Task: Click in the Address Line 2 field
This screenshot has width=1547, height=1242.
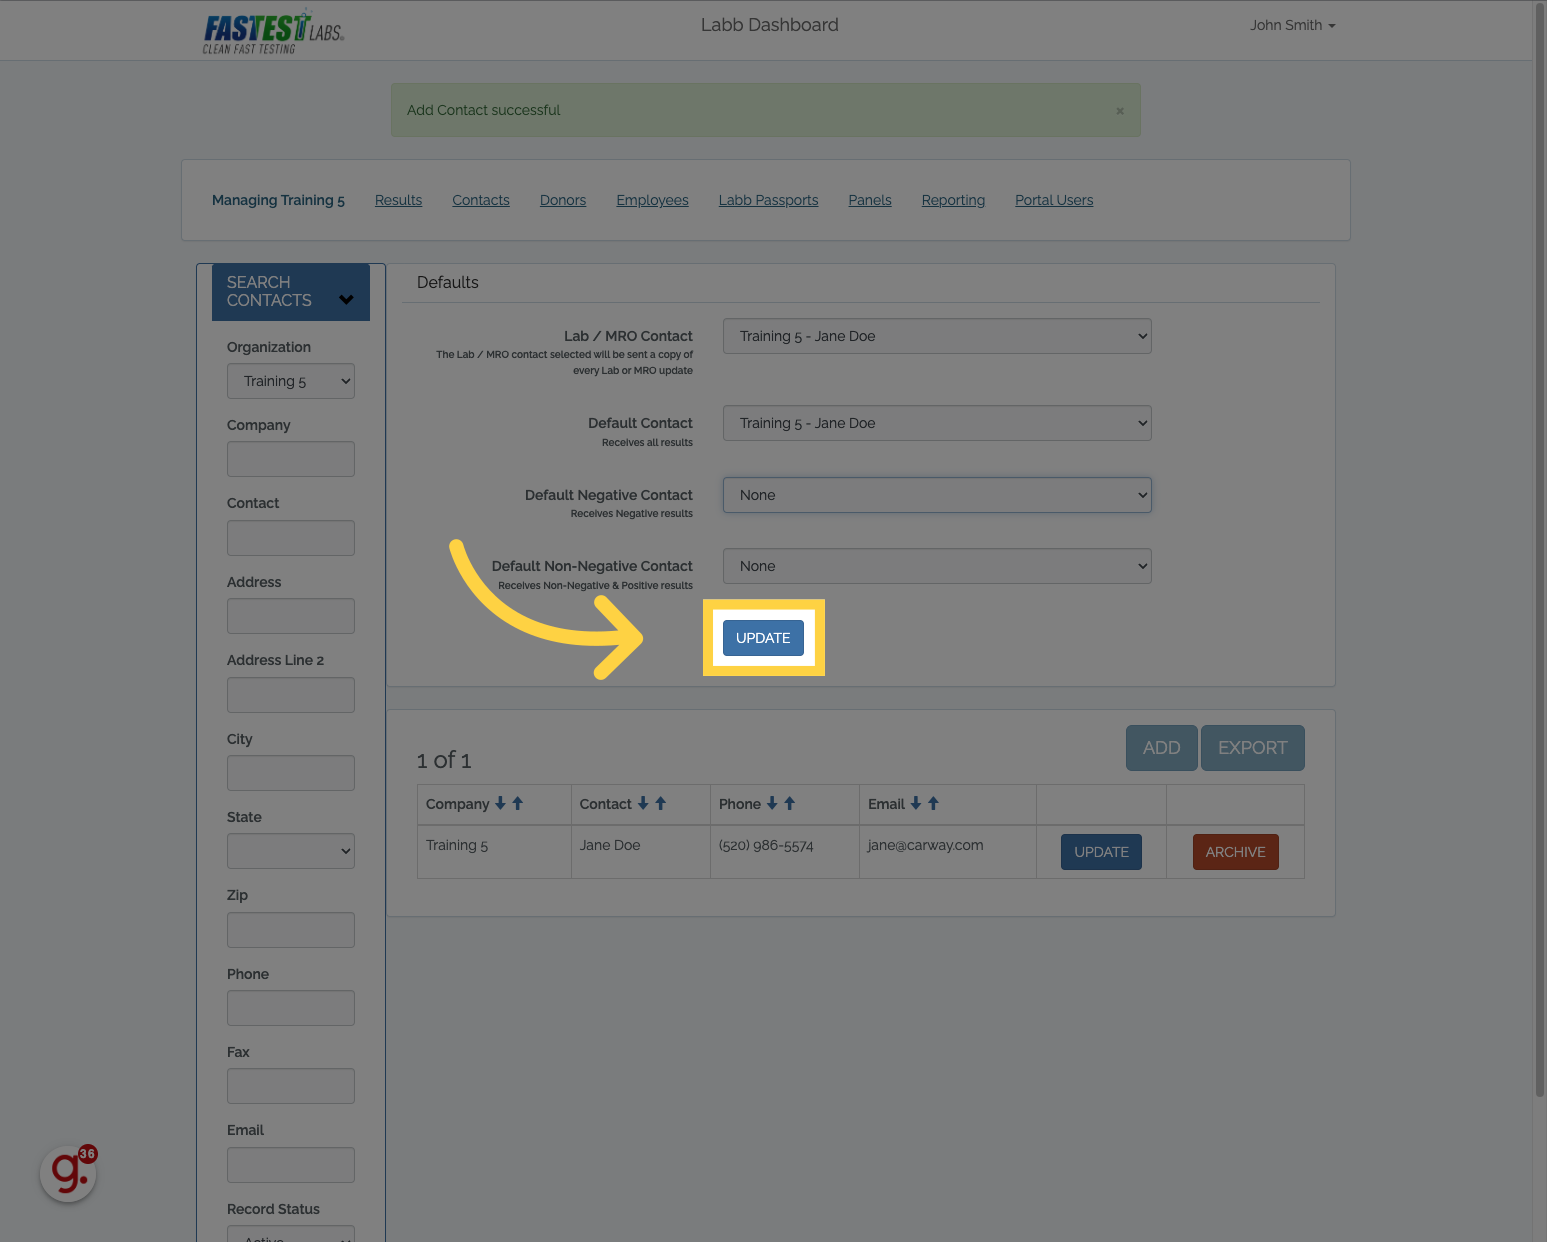Action: coord(291,695)
